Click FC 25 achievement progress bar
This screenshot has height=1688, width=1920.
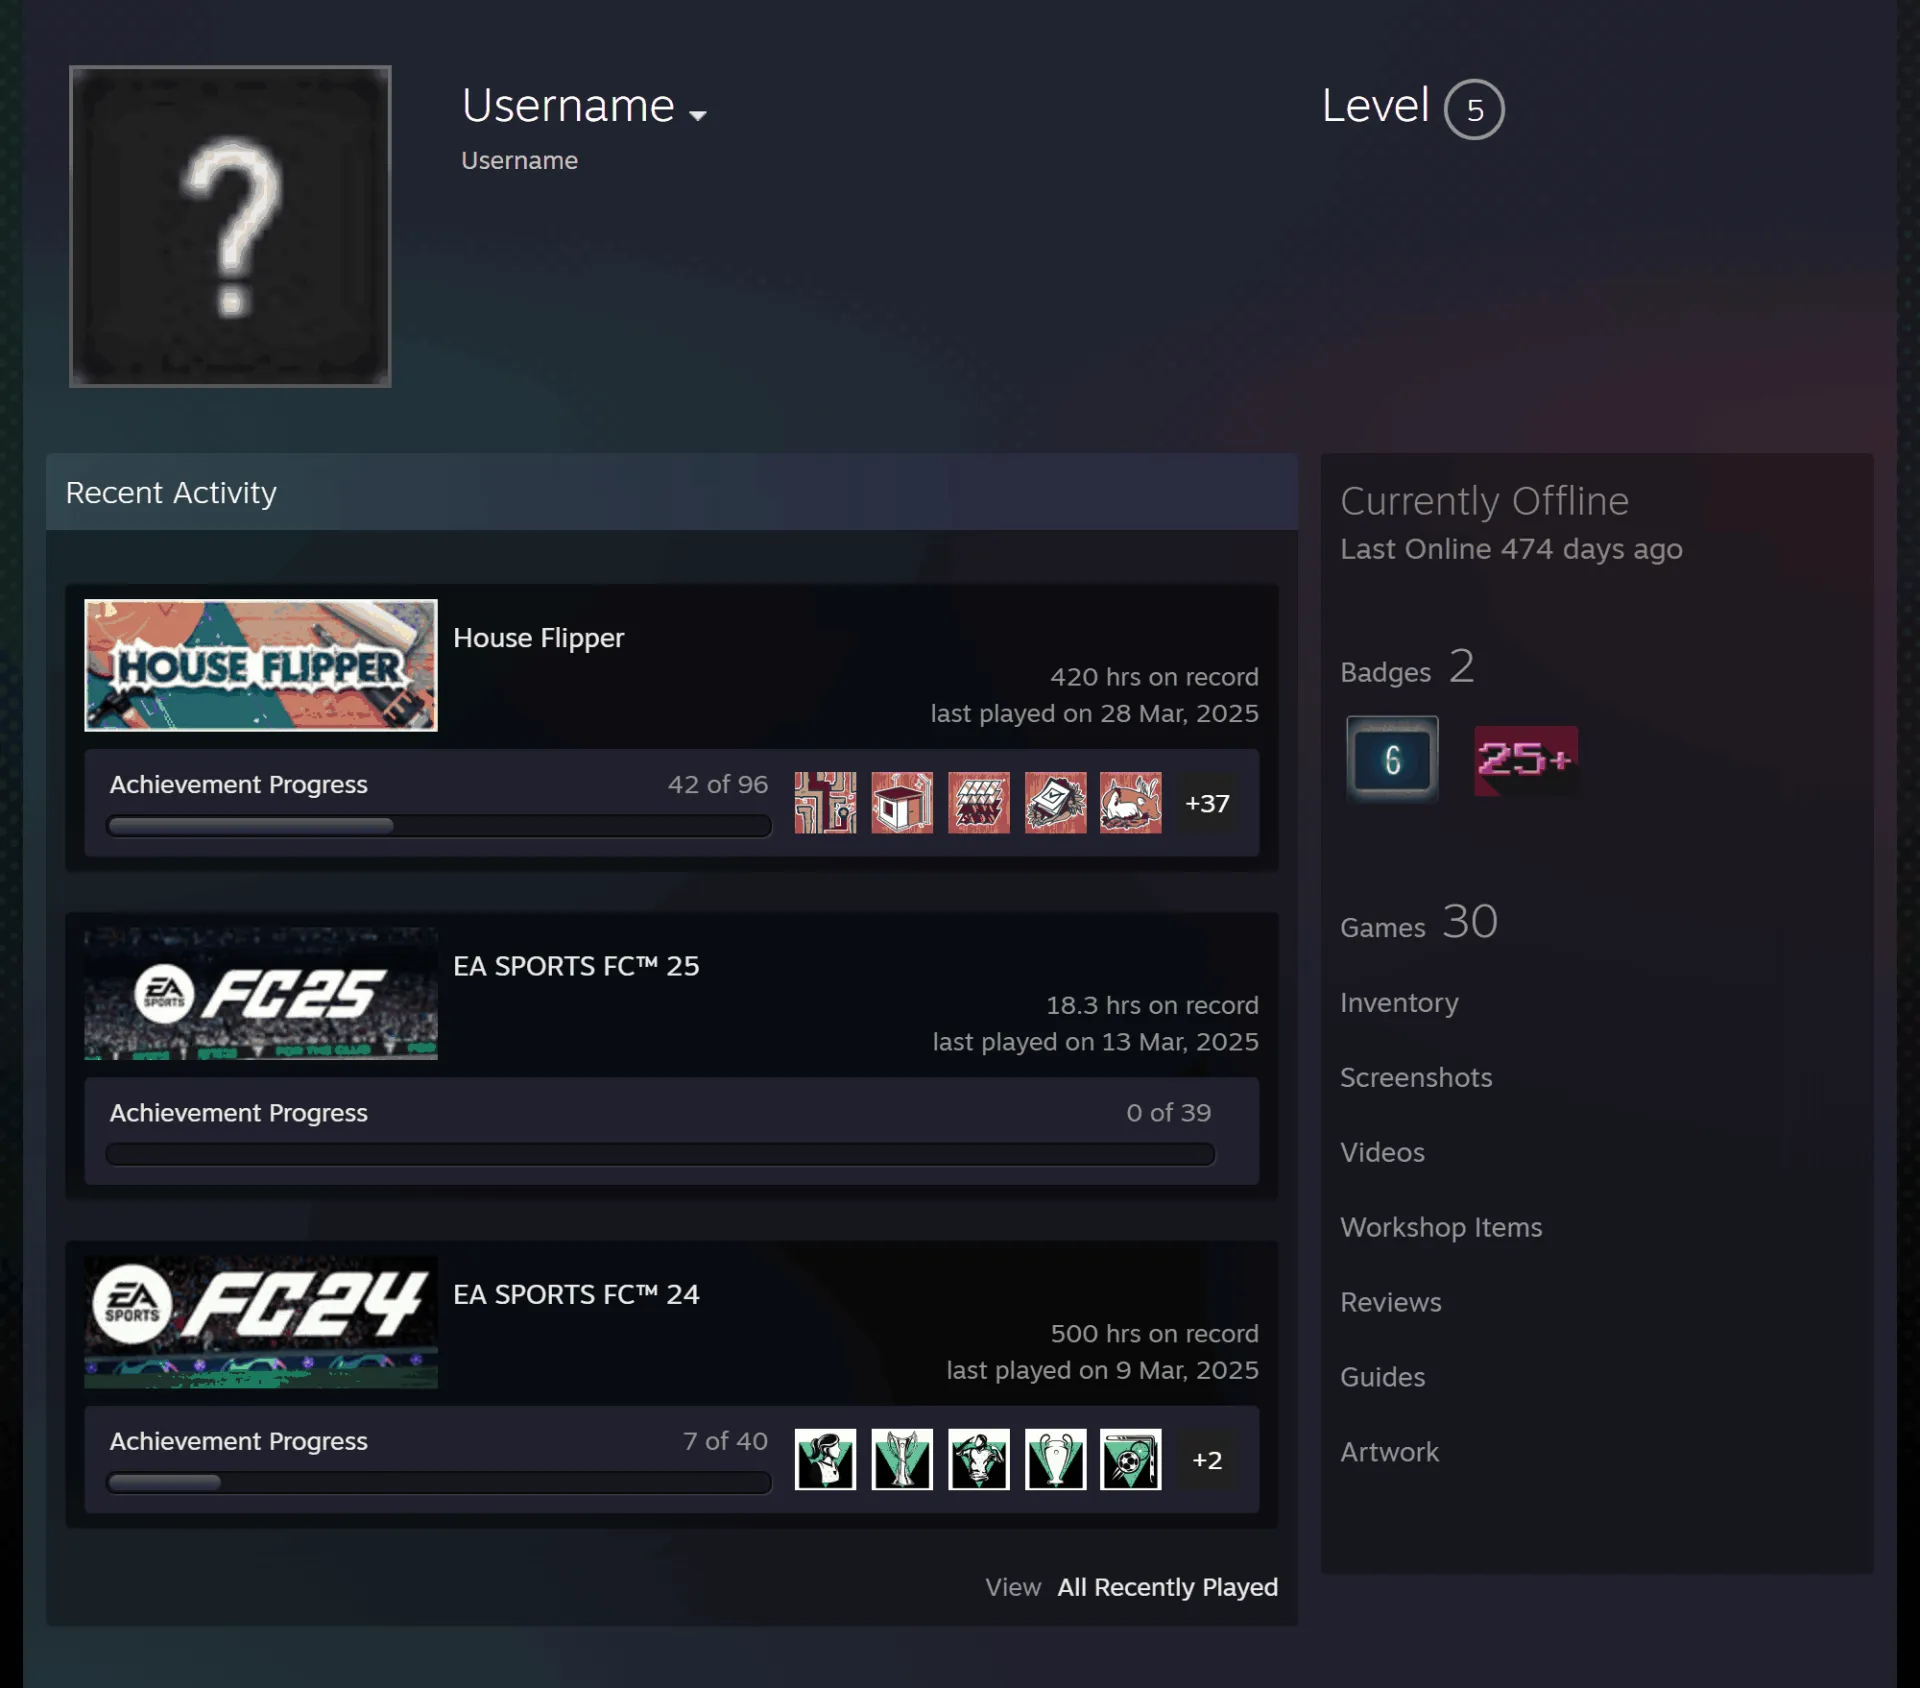tap(660, 1154)
